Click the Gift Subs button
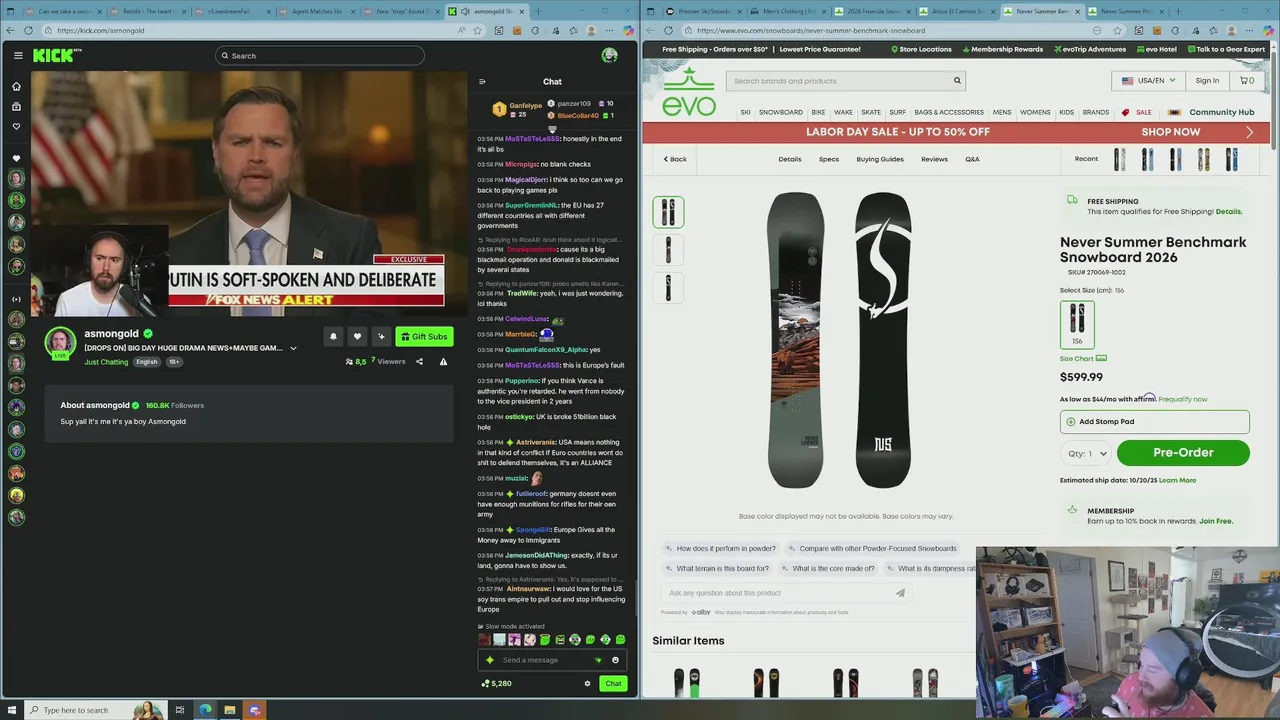 (x=424, y=336)
